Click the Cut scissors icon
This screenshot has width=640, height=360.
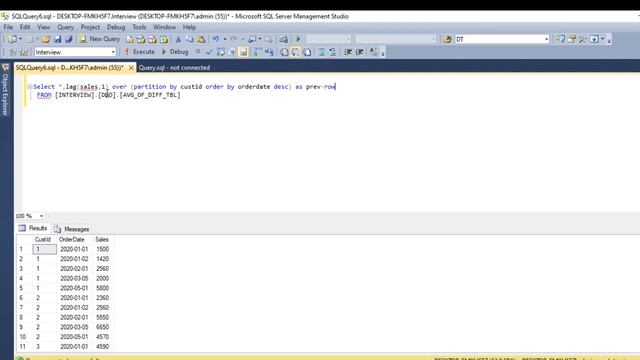(178, 39)
